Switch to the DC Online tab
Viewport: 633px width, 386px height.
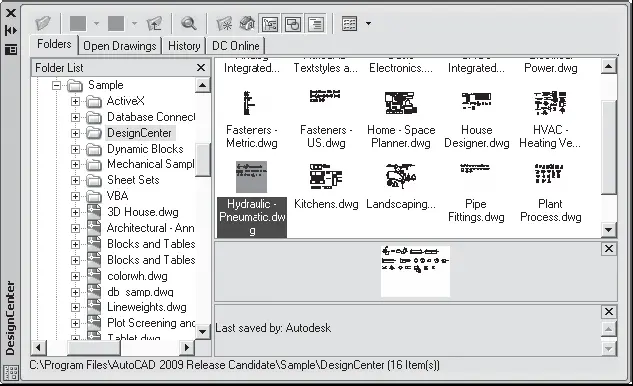[x=236, y=46]
